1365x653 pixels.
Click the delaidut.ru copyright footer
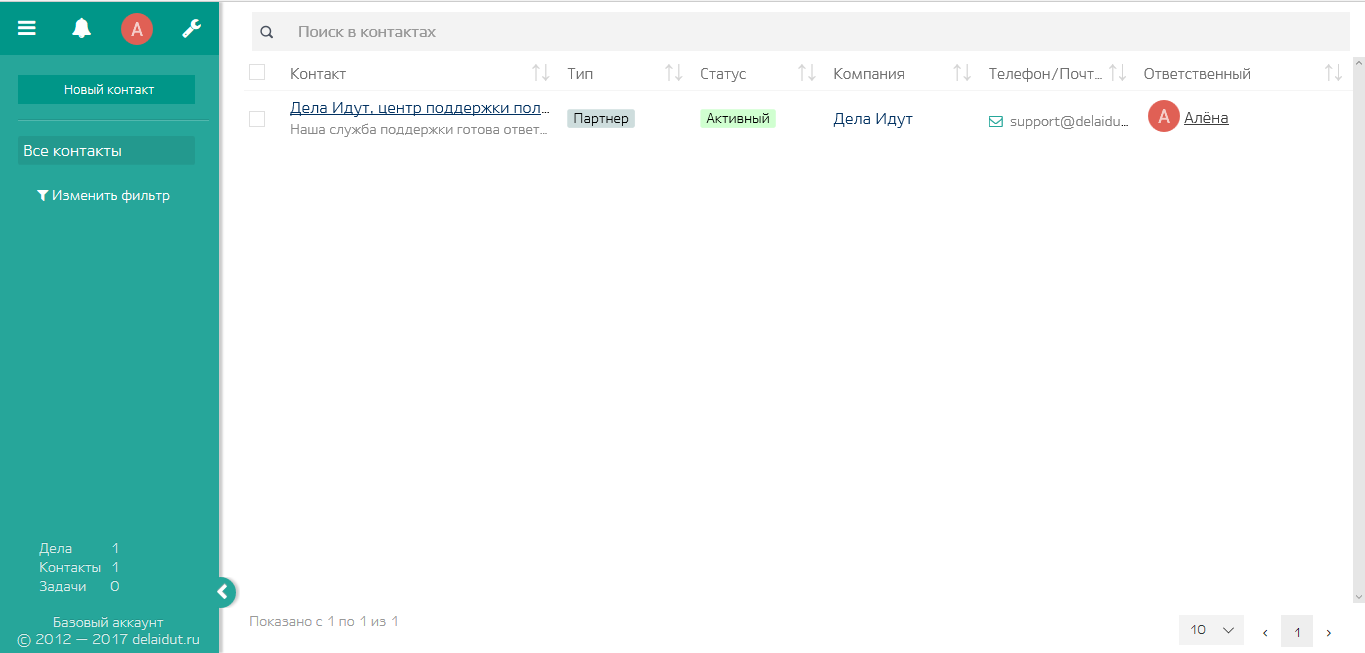109,640
